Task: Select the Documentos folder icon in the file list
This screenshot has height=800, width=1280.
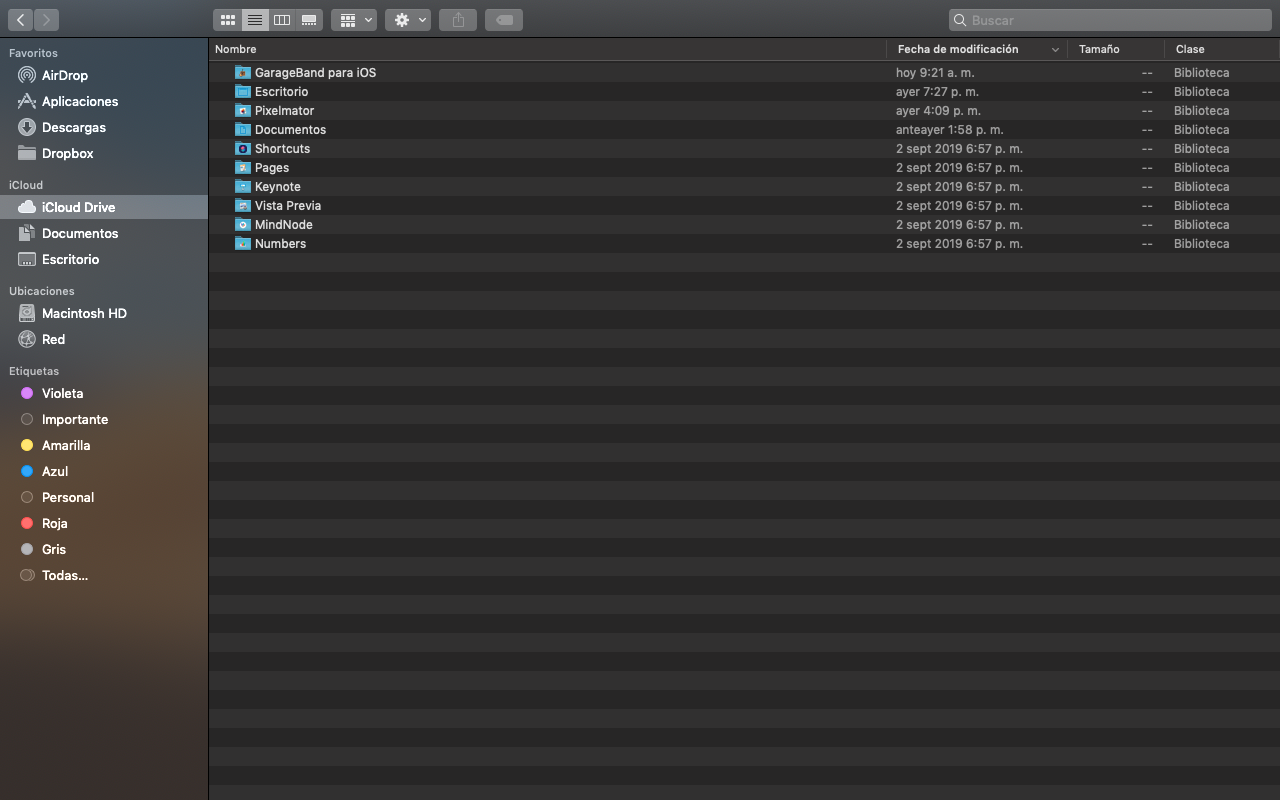Action: 242,129
